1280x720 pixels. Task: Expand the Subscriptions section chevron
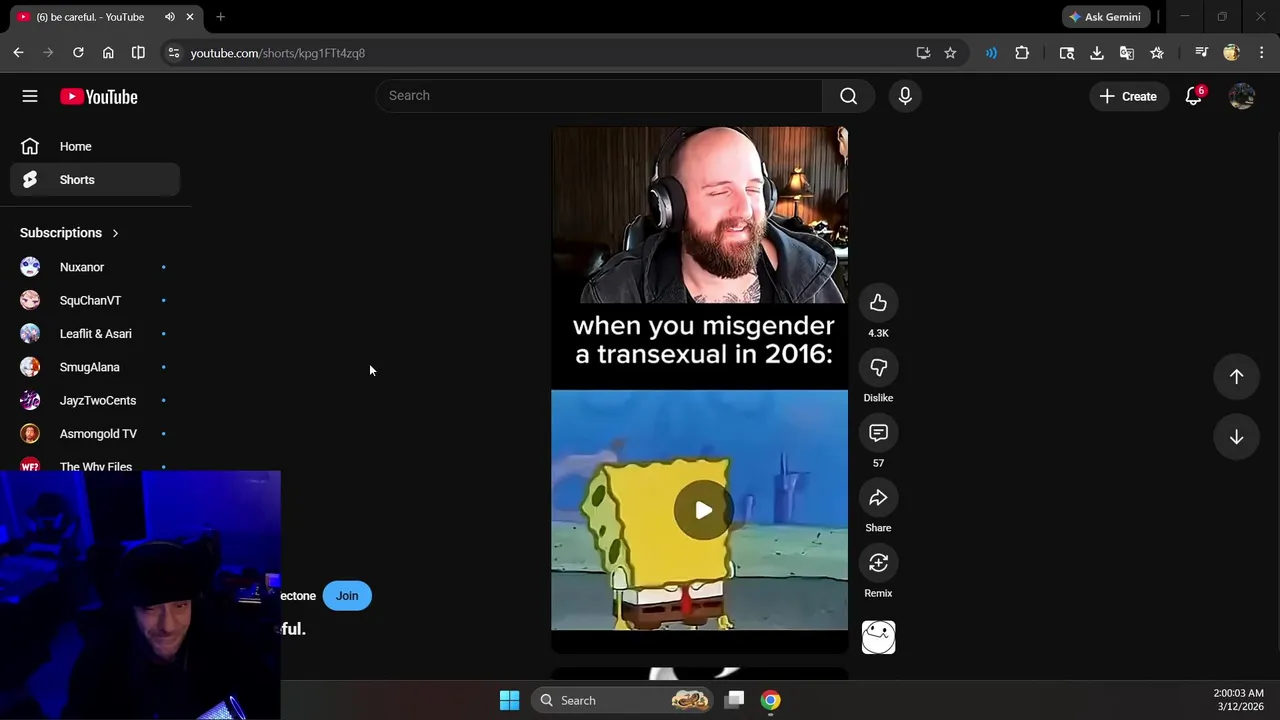(x=115, y=233)
